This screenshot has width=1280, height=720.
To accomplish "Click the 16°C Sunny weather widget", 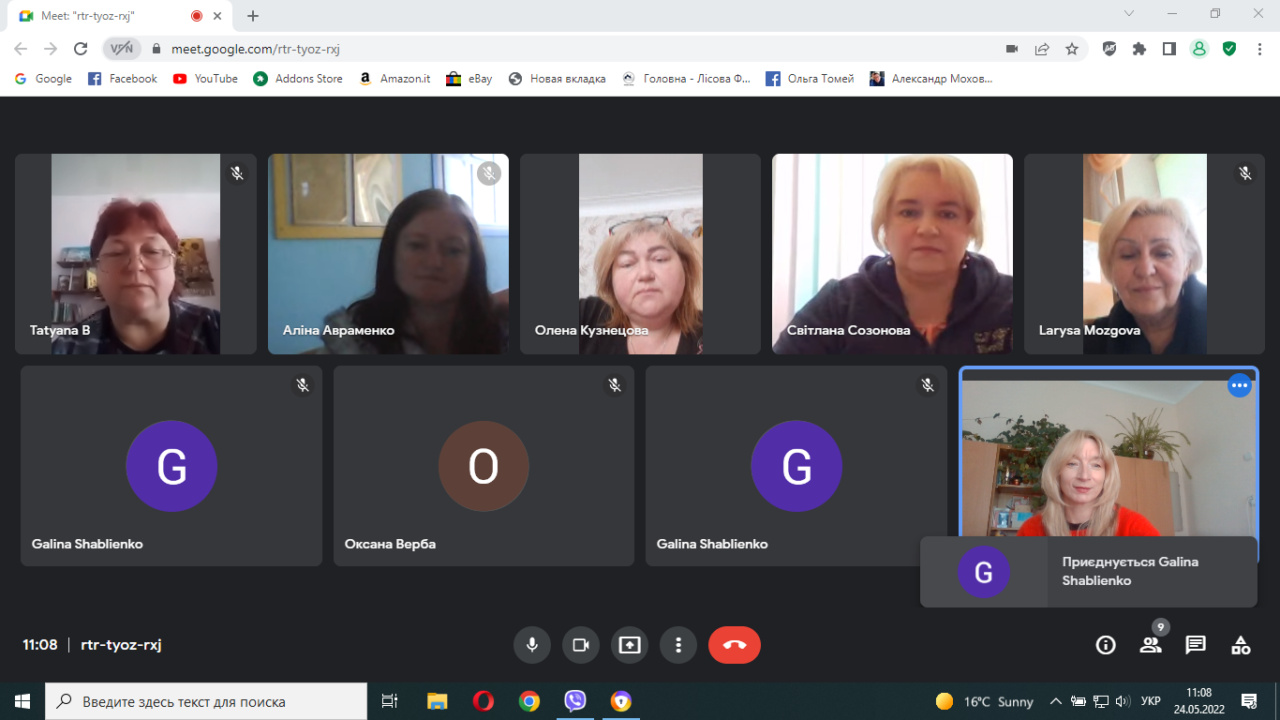I will (x=984, y=701).
